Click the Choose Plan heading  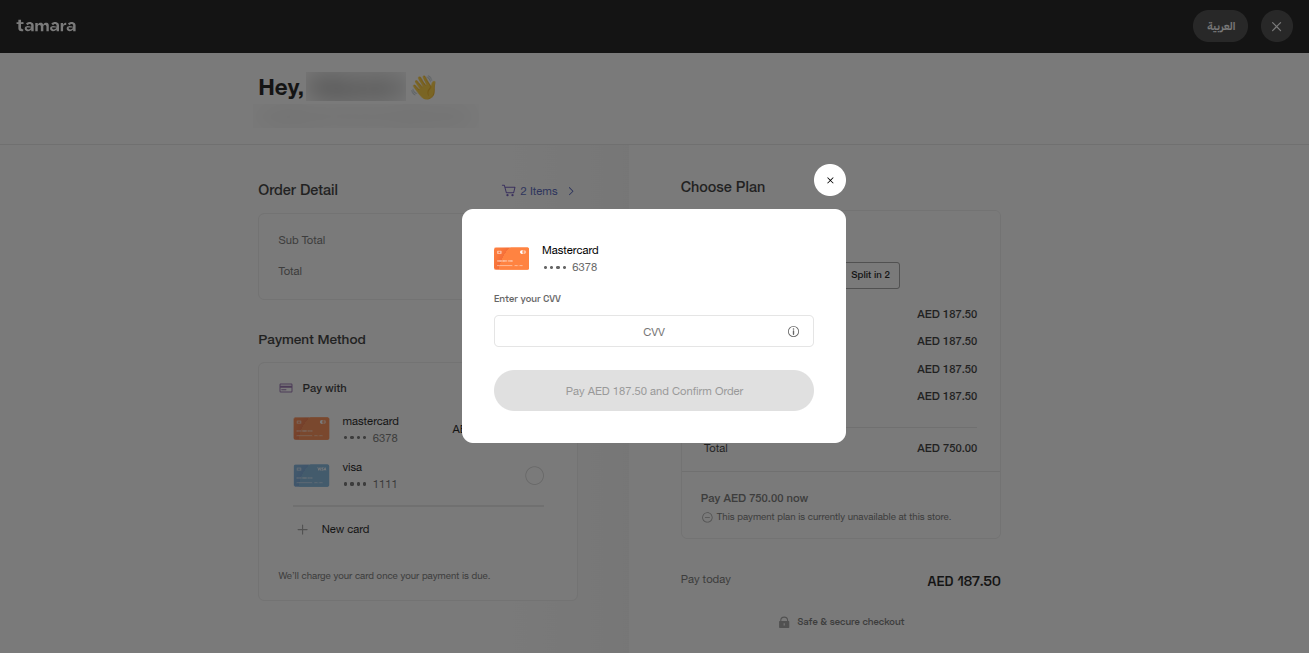[723, 187]
